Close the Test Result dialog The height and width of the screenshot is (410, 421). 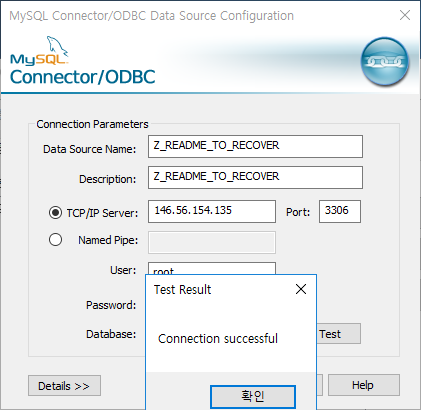tap(301, 289)
